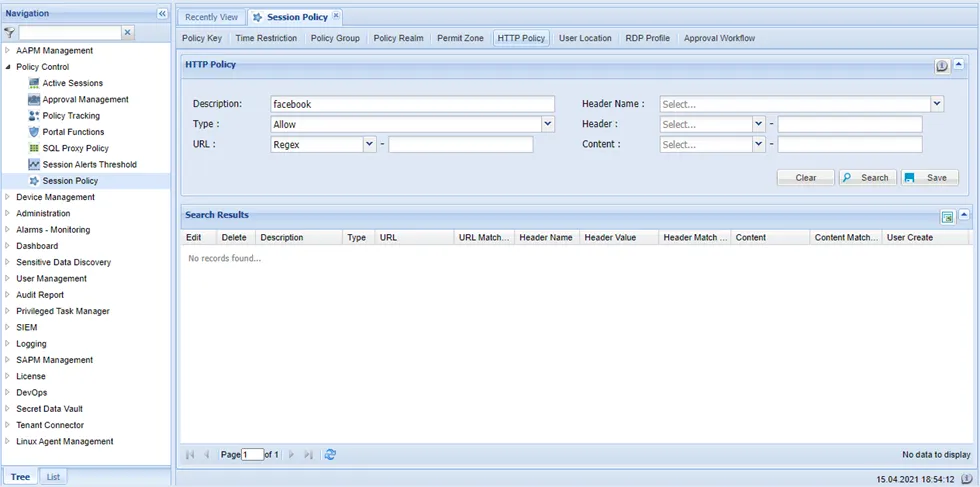The height and width of the screenshot is (487, 980).
Task: Open the Content match type dropdown
Action: (759, 144)
